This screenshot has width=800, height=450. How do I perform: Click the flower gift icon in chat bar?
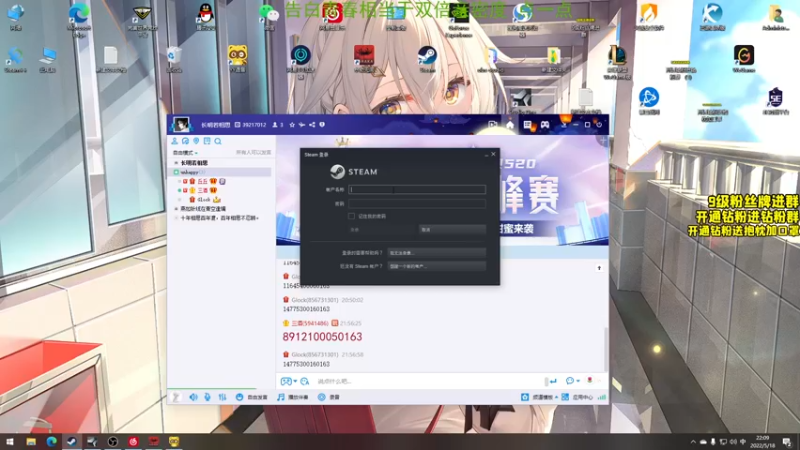(590, 381)
